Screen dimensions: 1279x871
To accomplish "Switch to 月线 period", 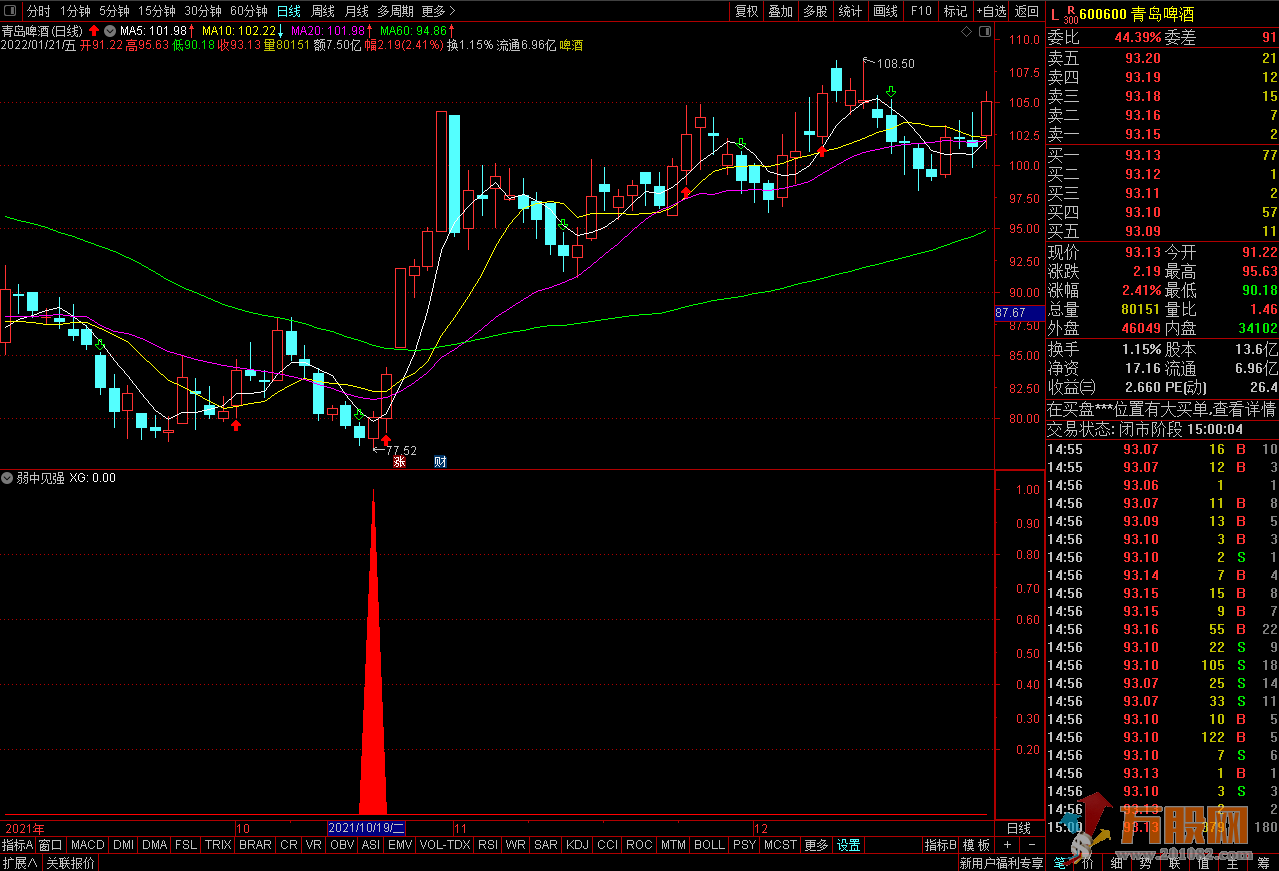I will 356,11.
